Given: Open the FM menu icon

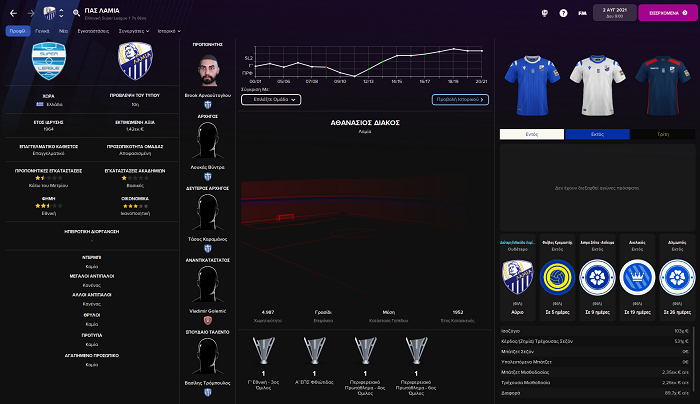Looking at the screenshot, I should click(x=582, y=13).
